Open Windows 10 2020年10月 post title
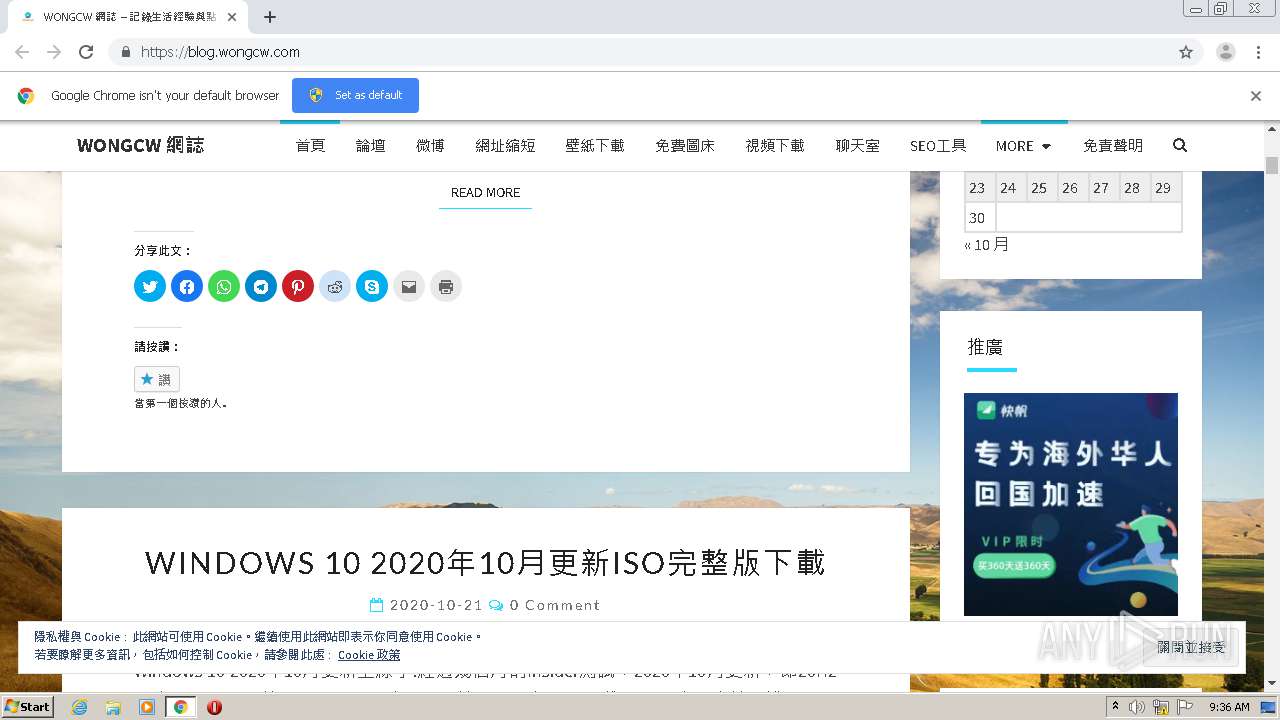This screenshot has width=1280, height=720. pyautogui.click(x=485, y=563)
